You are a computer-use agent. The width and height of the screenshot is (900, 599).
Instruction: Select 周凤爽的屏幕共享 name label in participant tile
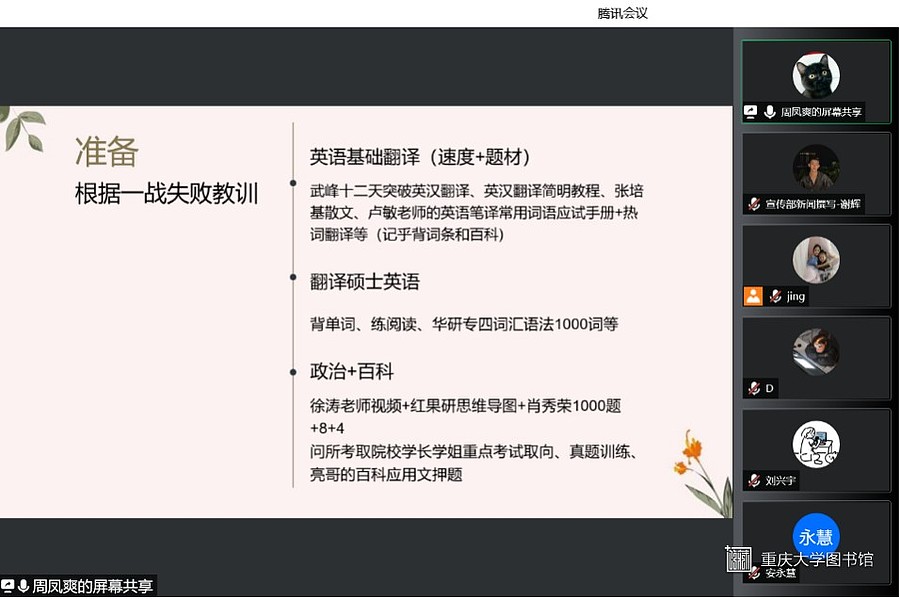tap(821, 112)
